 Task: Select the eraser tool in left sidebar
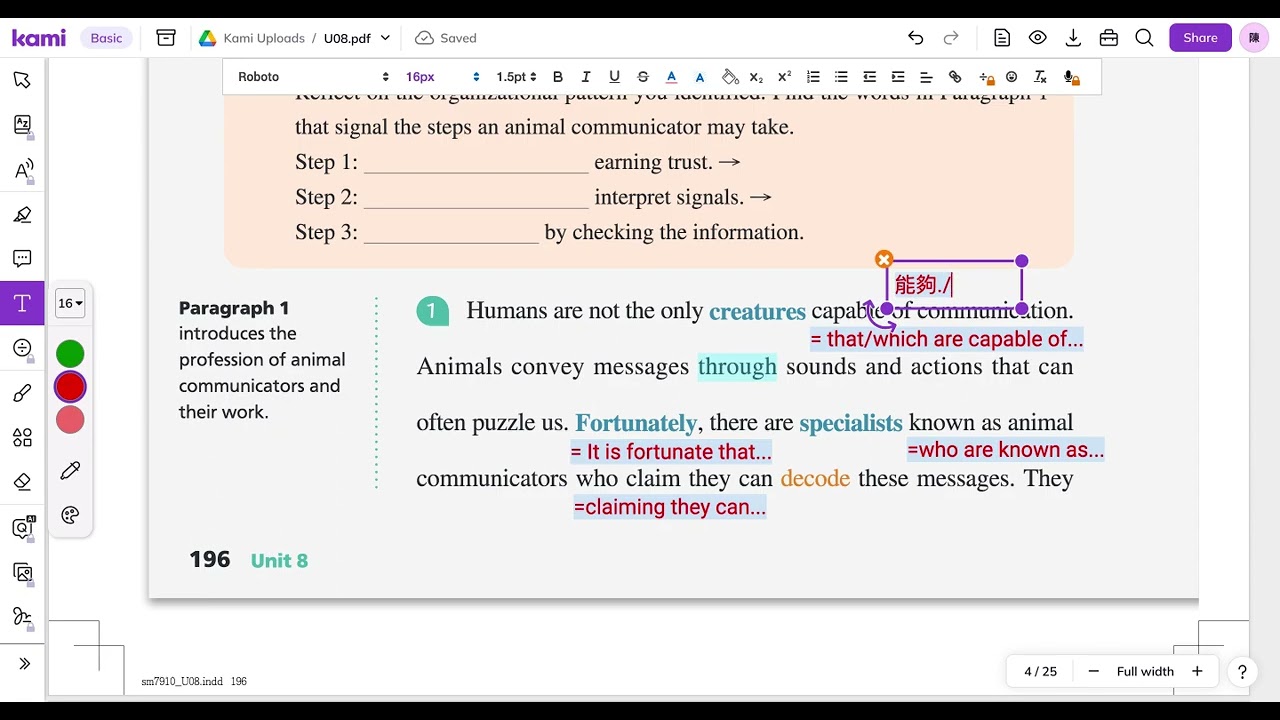click(22, 482)
